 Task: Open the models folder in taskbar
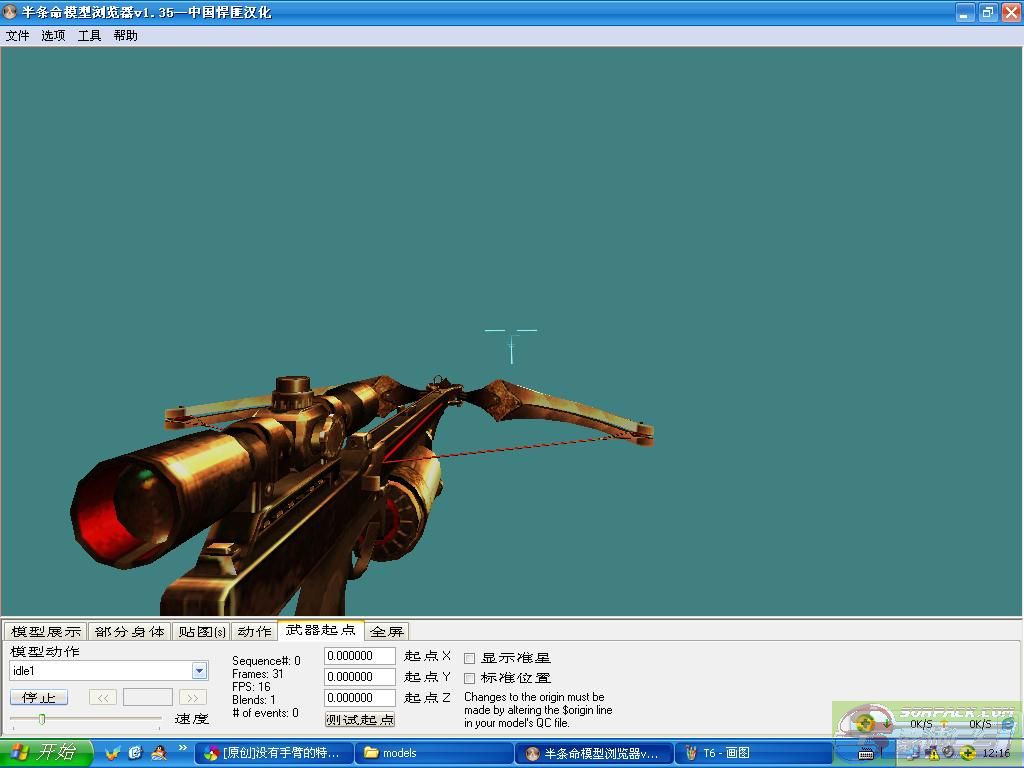432,753
